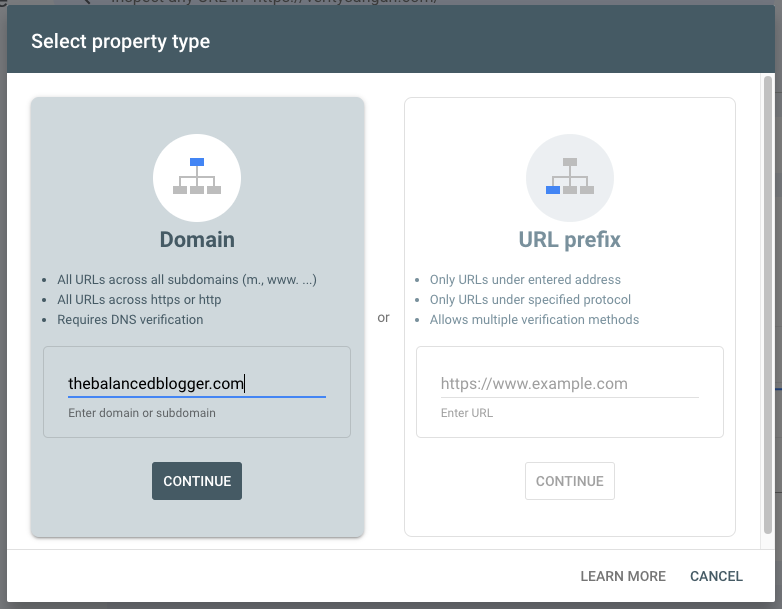Click 'Only URLs under specified protocol' bullet

coord(530,300)
